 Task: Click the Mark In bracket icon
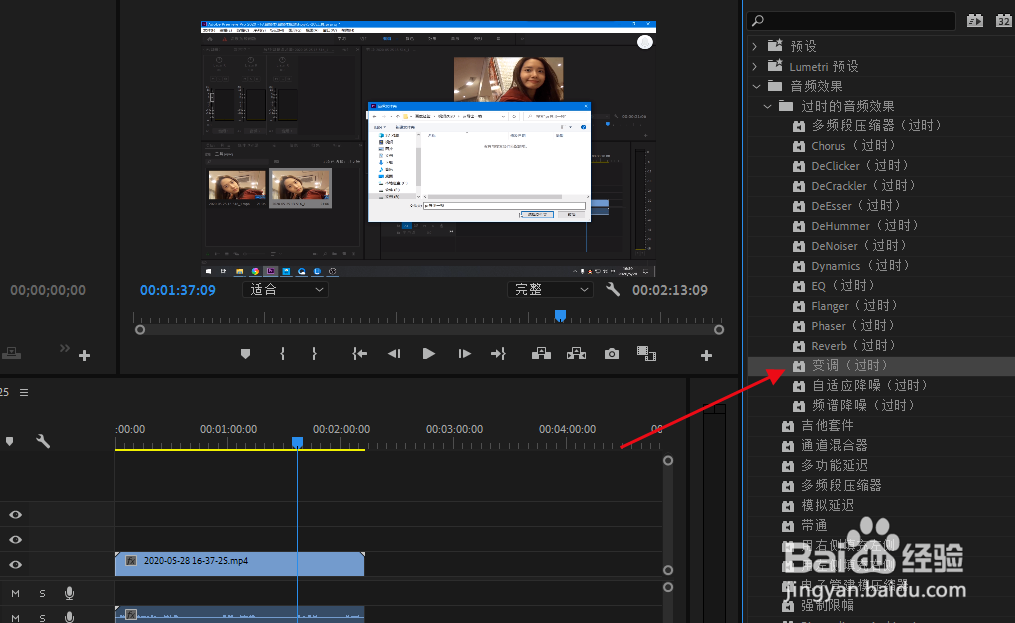[283, 354]
